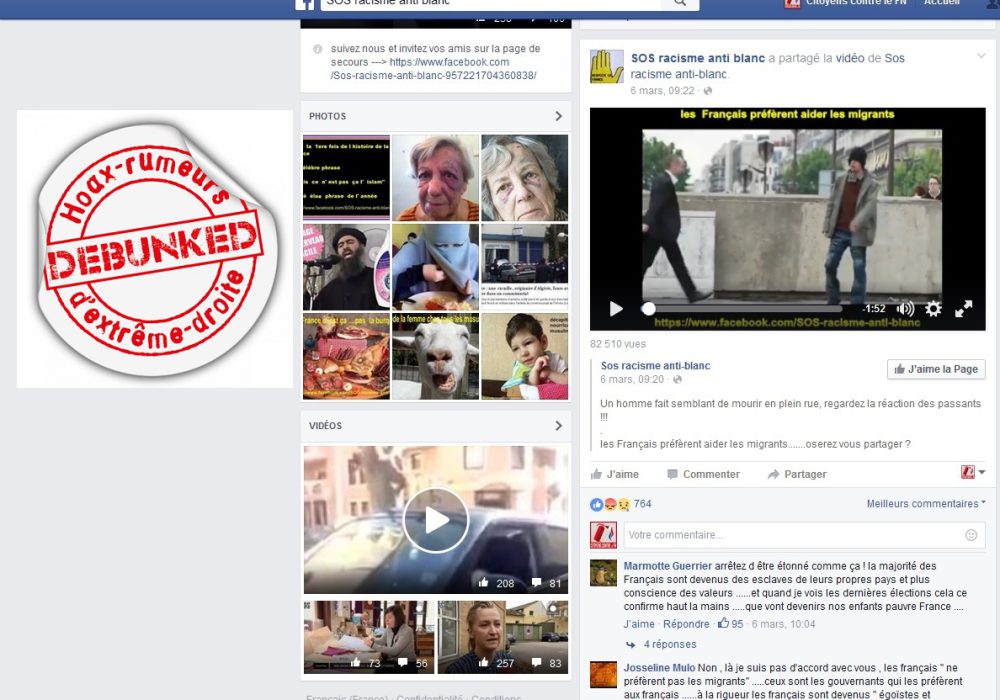Click J'aime under Marmotte Guerrier comment

point(639,624)
